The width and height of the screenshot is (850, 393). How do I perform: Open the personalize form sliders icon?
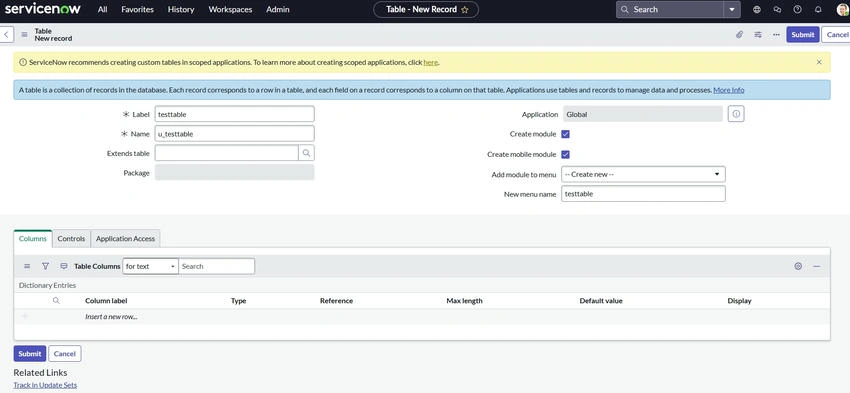point(758,35)
